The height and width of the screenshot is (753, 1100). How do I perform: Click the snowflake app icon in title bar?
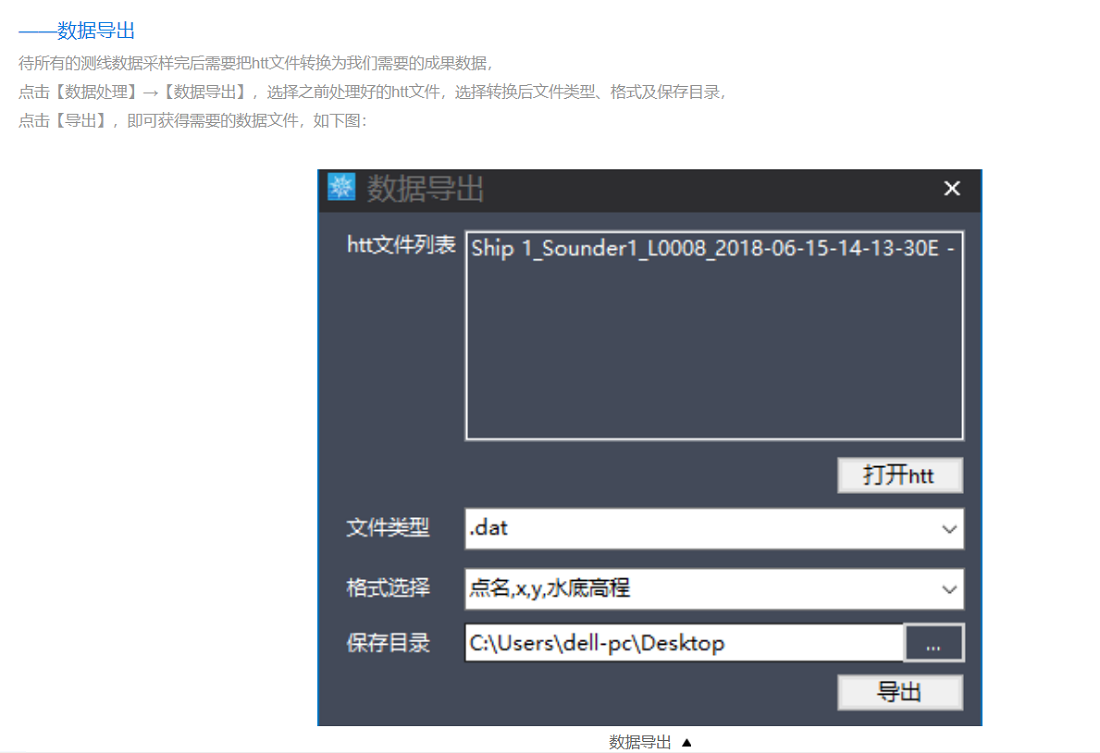(x=341, y=187)
